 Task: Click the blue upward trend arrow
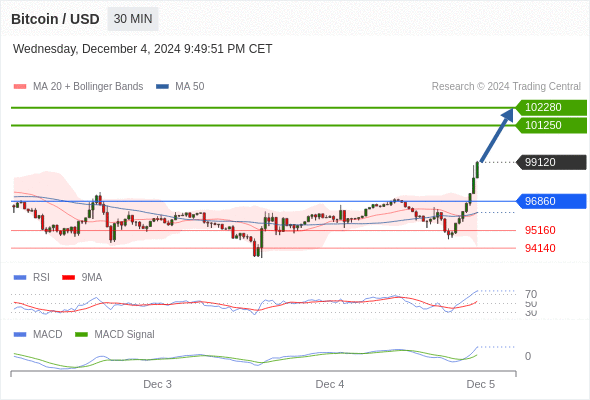[x=497, y=135]
